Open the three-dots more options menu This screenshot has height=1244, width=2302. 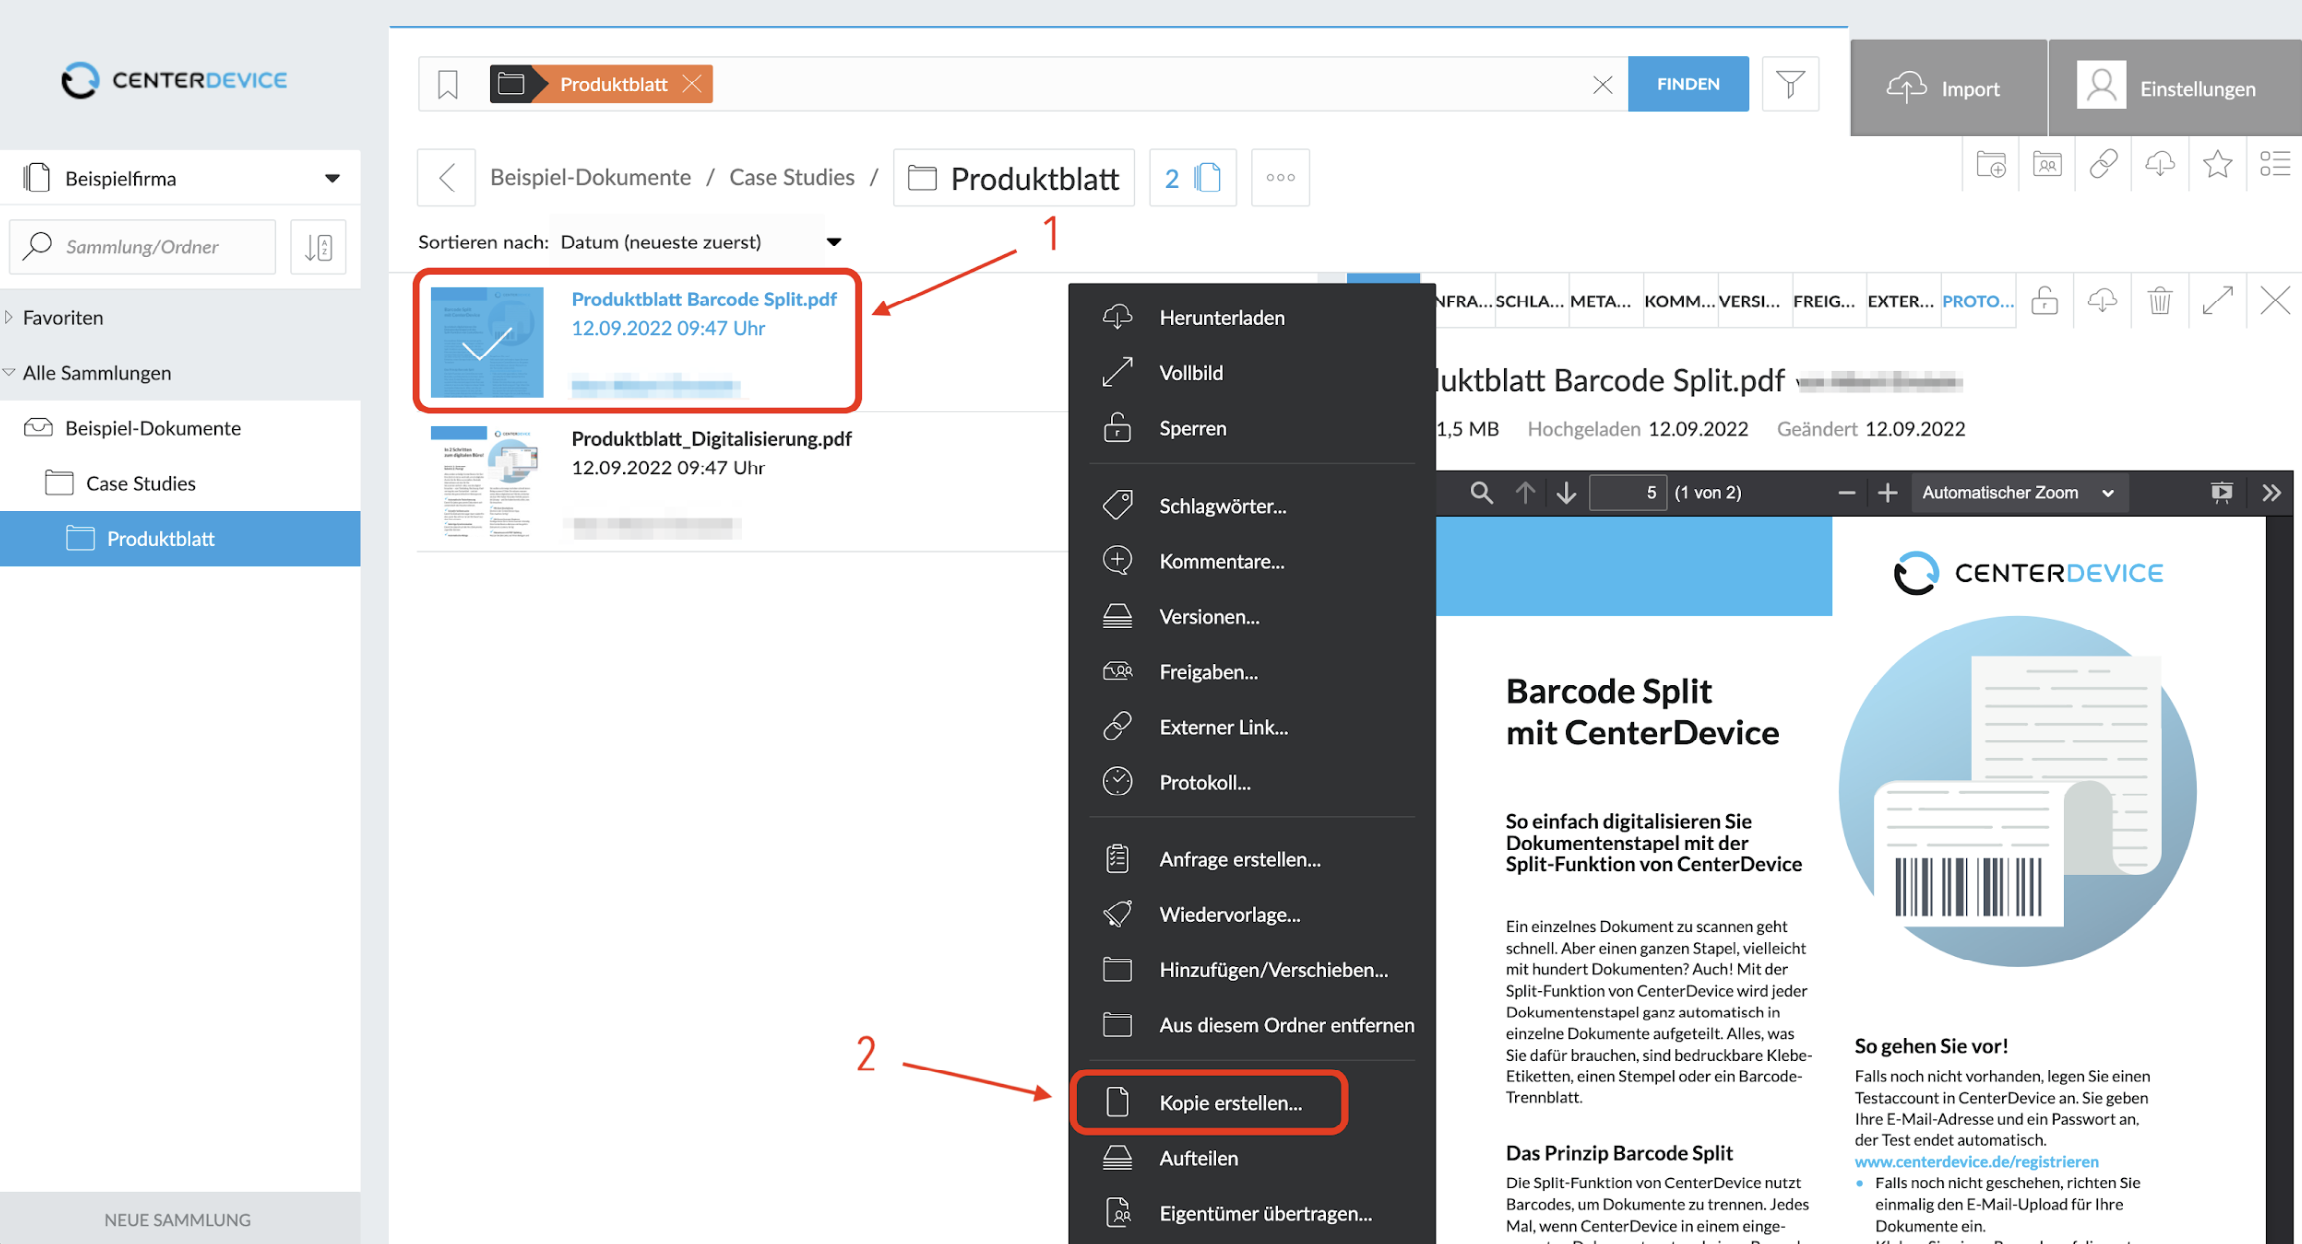click(1280, 178)
